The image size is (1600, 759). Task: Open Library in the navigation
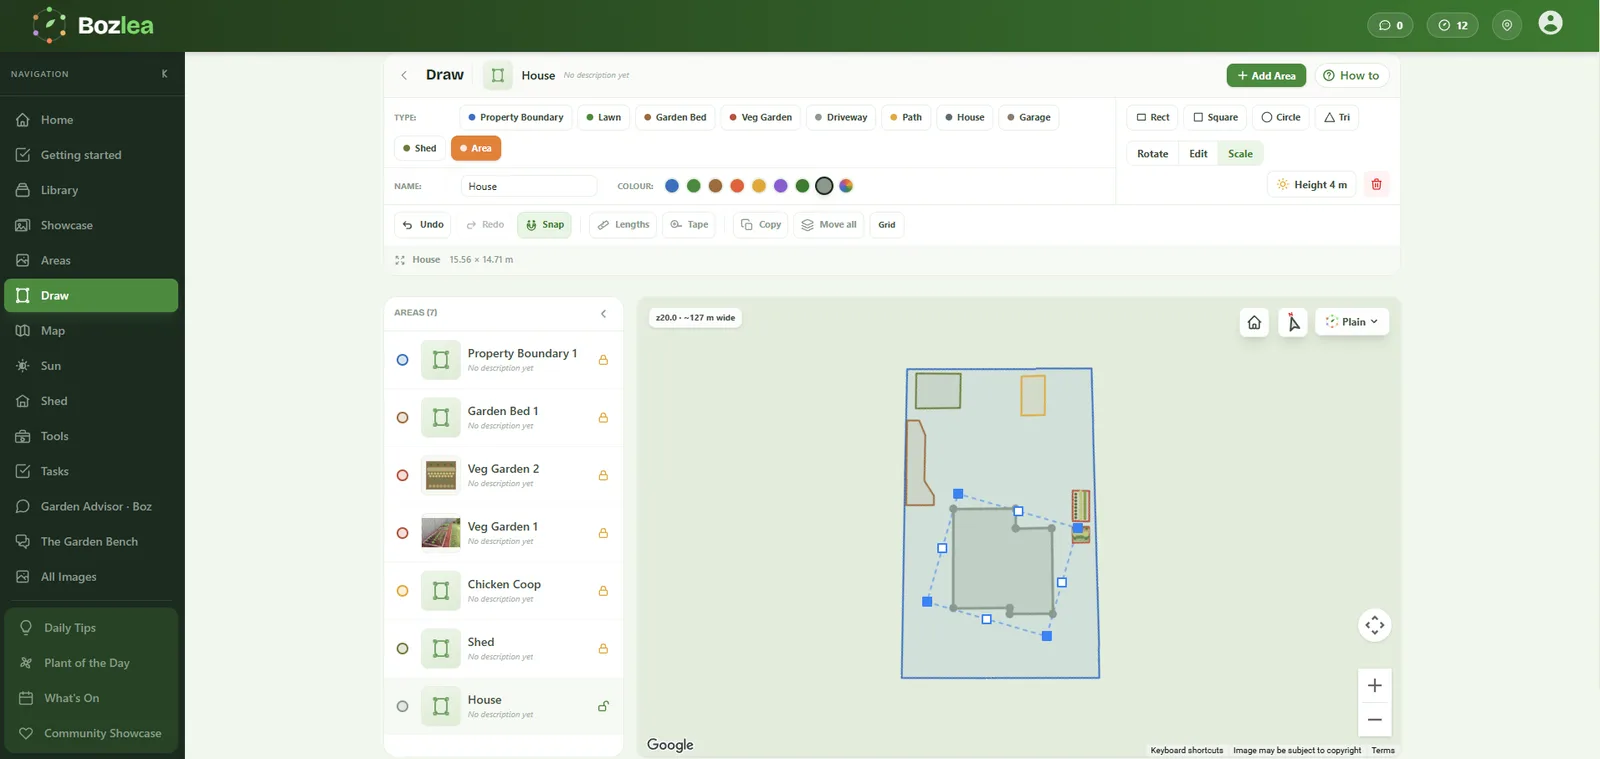(91, 190)
